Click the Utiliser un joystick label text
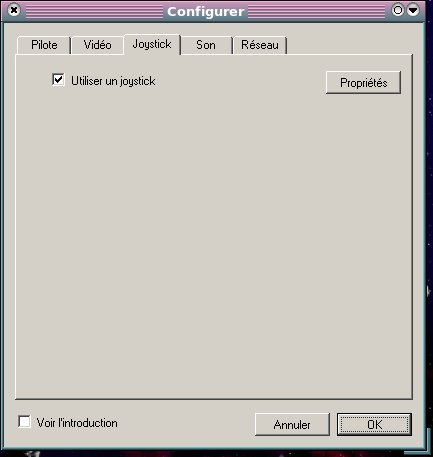 click(x=113, y=81)
